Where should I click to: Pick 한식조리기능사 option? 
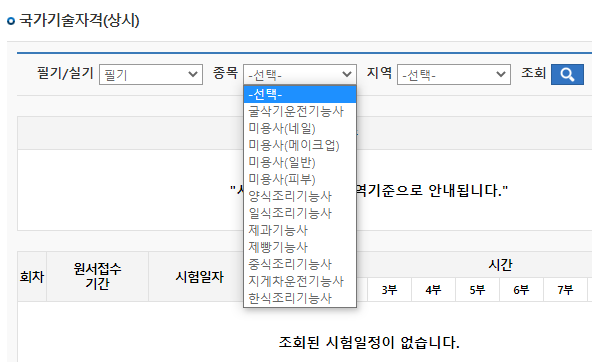[x=300, y=298]
